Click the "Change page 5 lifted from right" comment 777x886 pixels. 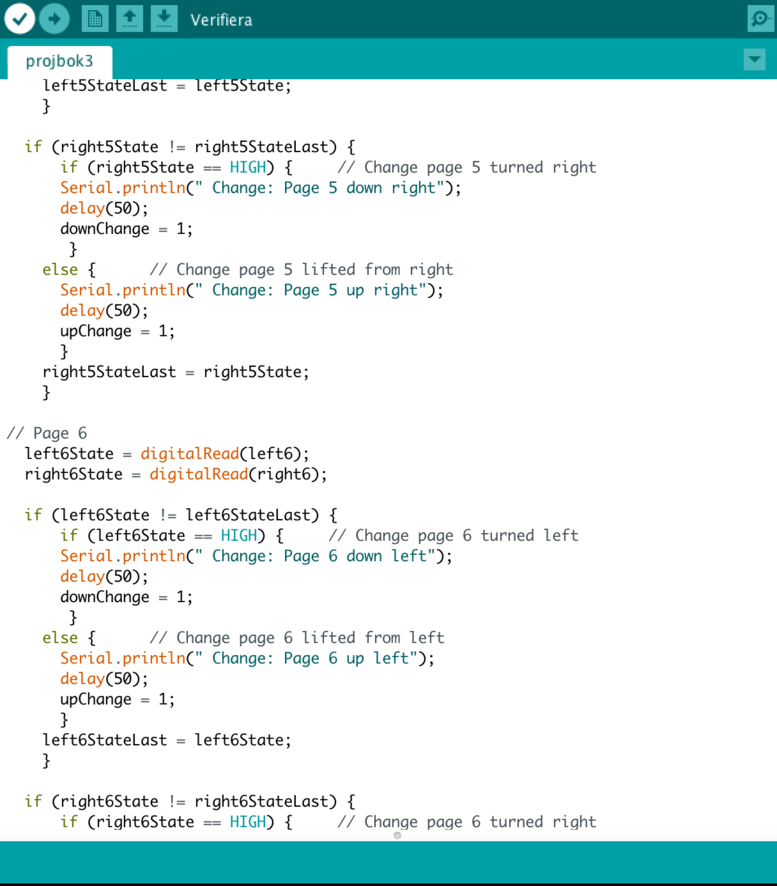300,270
